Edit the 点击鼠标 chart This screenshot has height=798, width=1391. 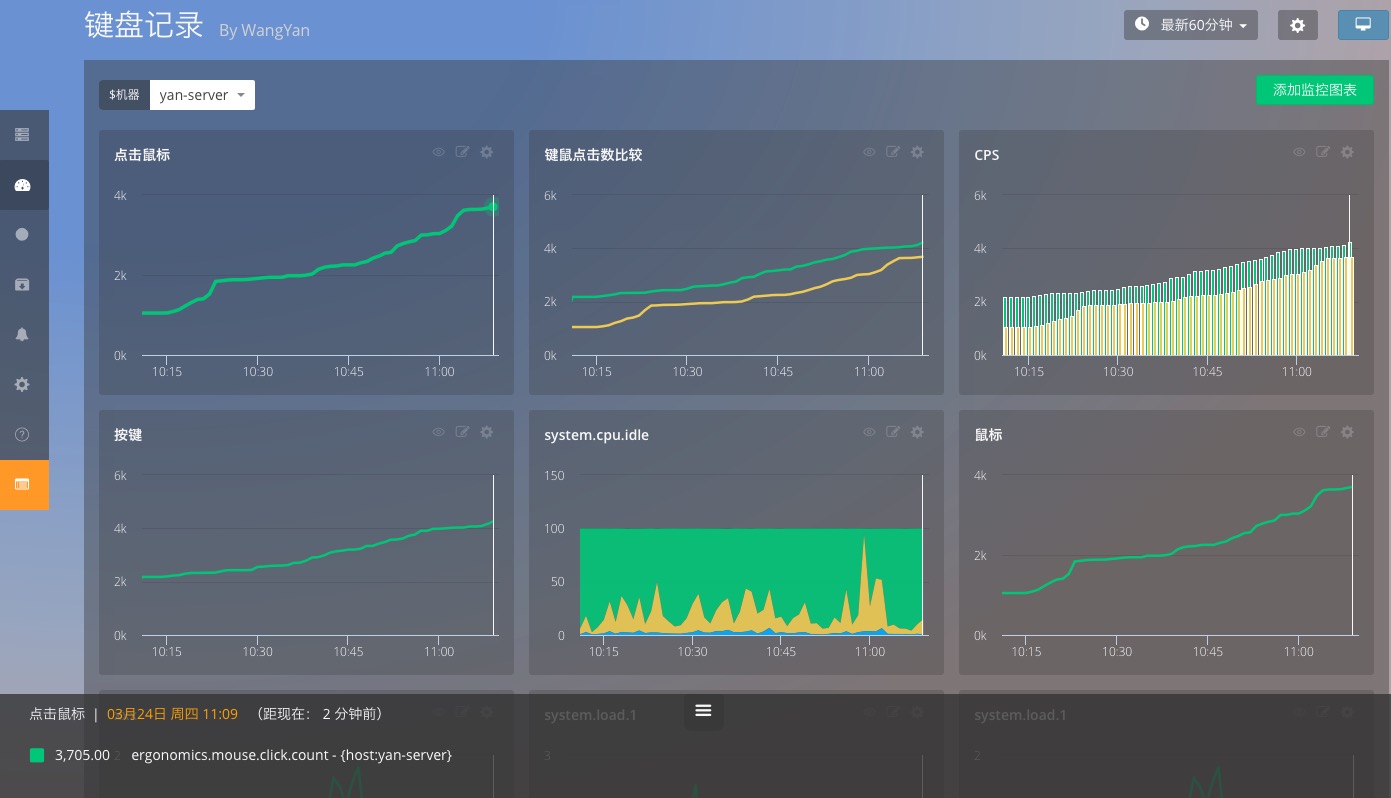coord(462,152)
